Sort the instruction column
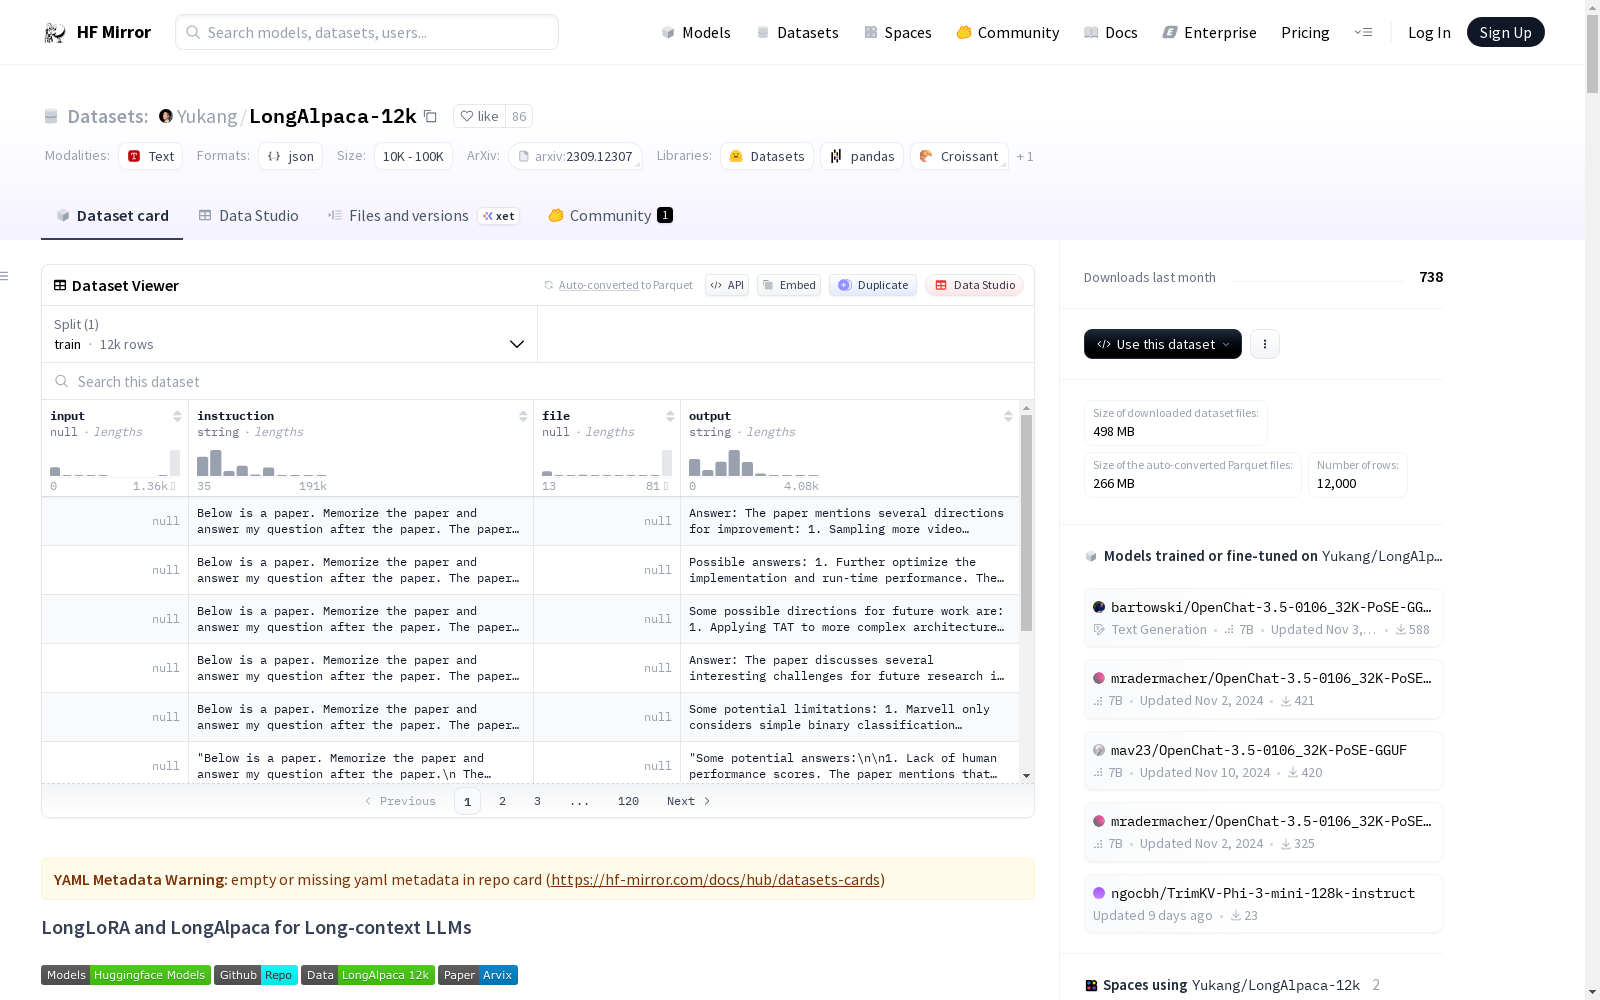 (523, 416)
